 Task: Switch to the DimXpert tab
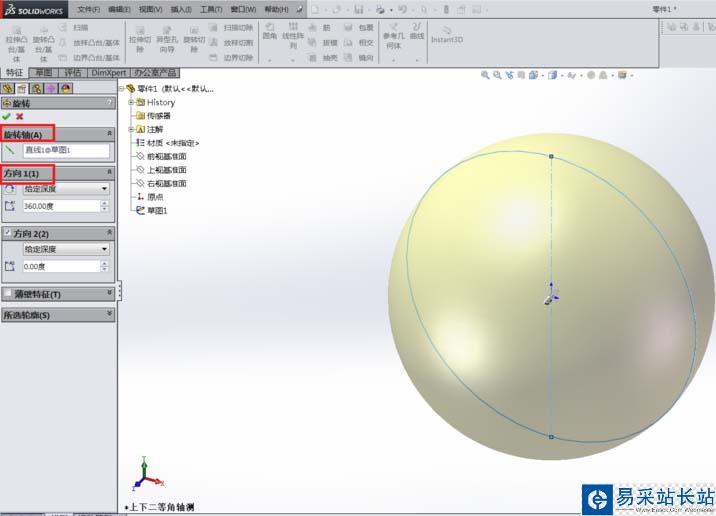(108, 73)
